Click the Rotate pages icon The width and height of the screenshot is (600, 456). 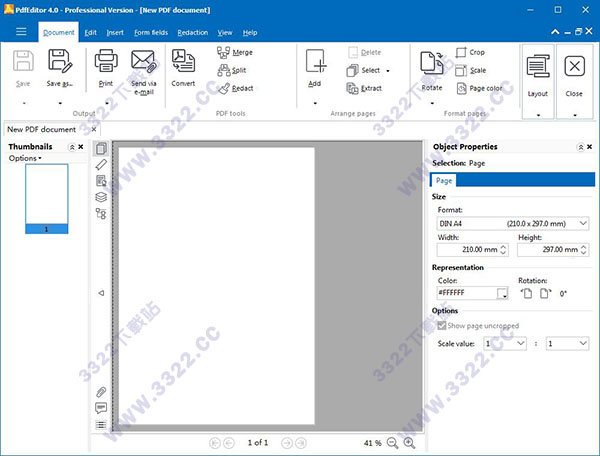(x=432, y=63)
